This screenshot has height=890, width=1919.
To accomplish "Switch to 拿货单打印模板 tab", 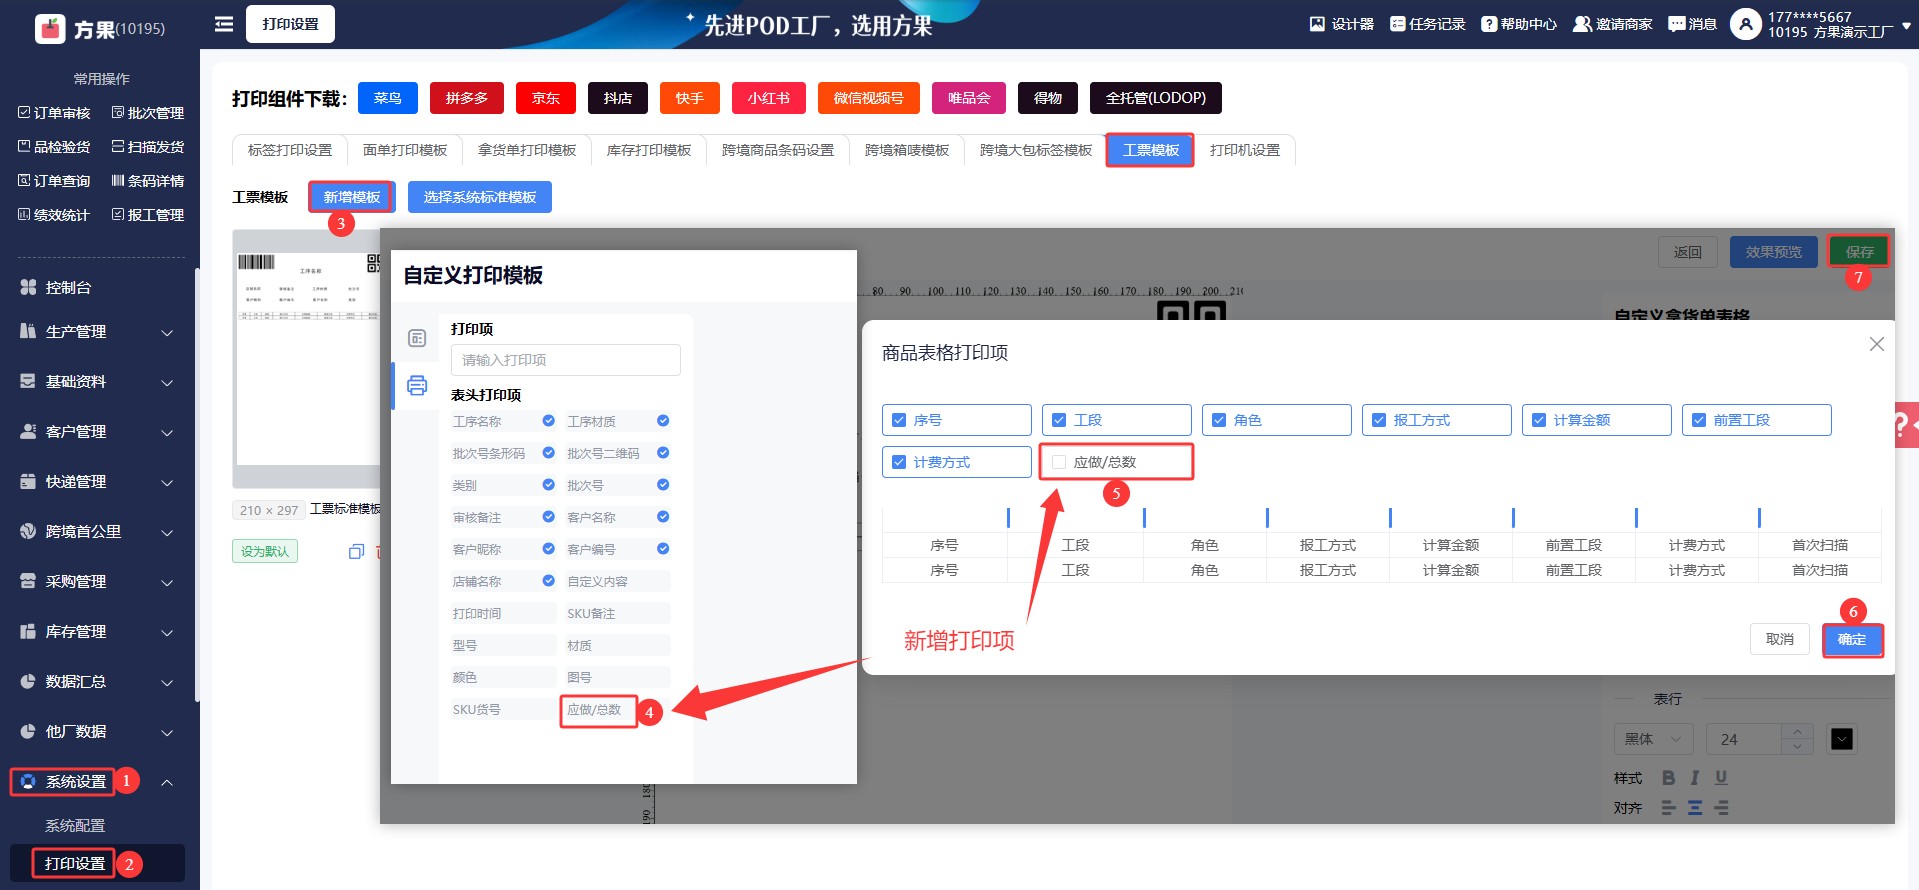I will (527, 150).
